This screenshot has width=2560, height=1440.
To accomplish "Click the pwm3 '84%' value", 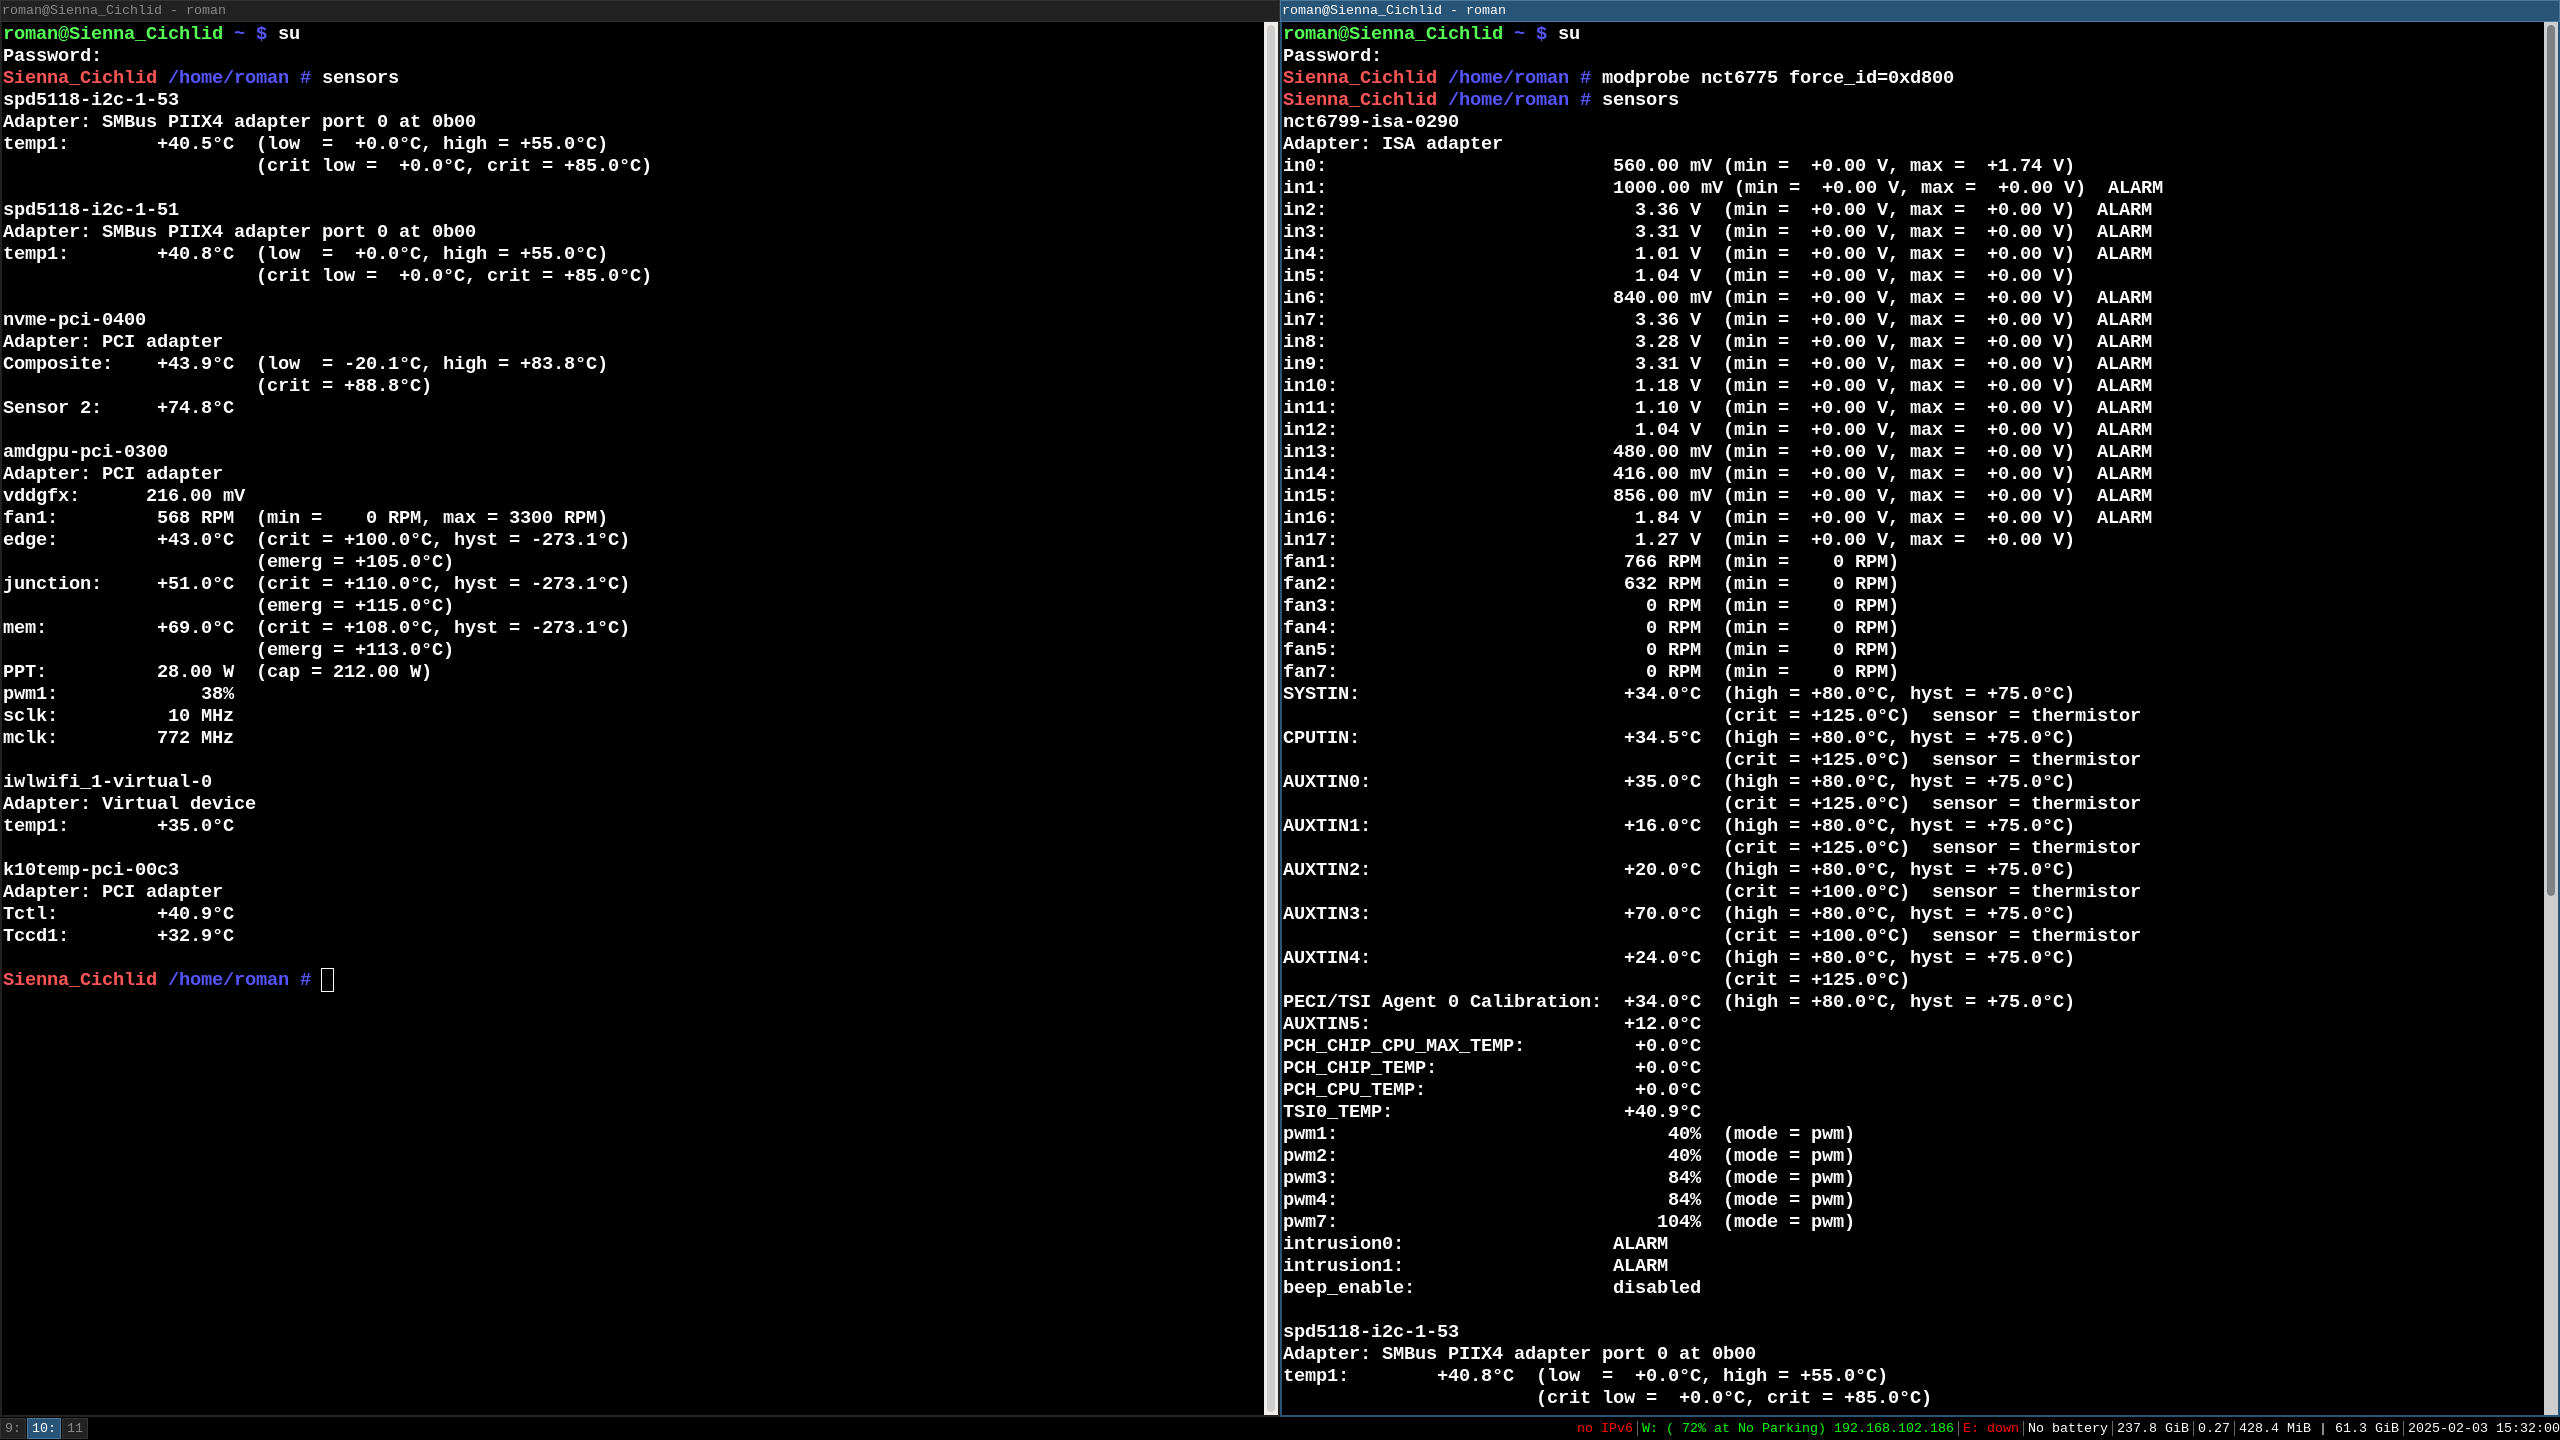I will tap(1684, 1178).
